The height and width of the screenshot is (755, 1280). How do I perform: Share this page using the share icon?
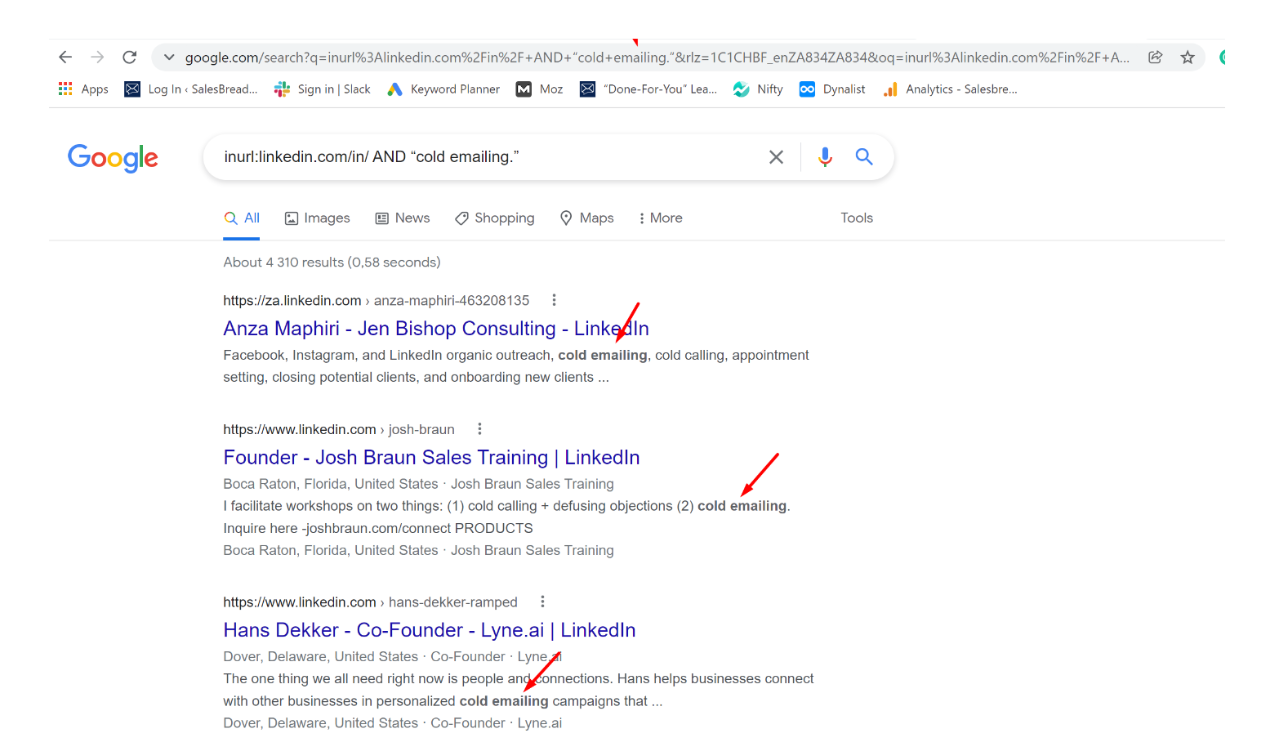click(1156, 57)
